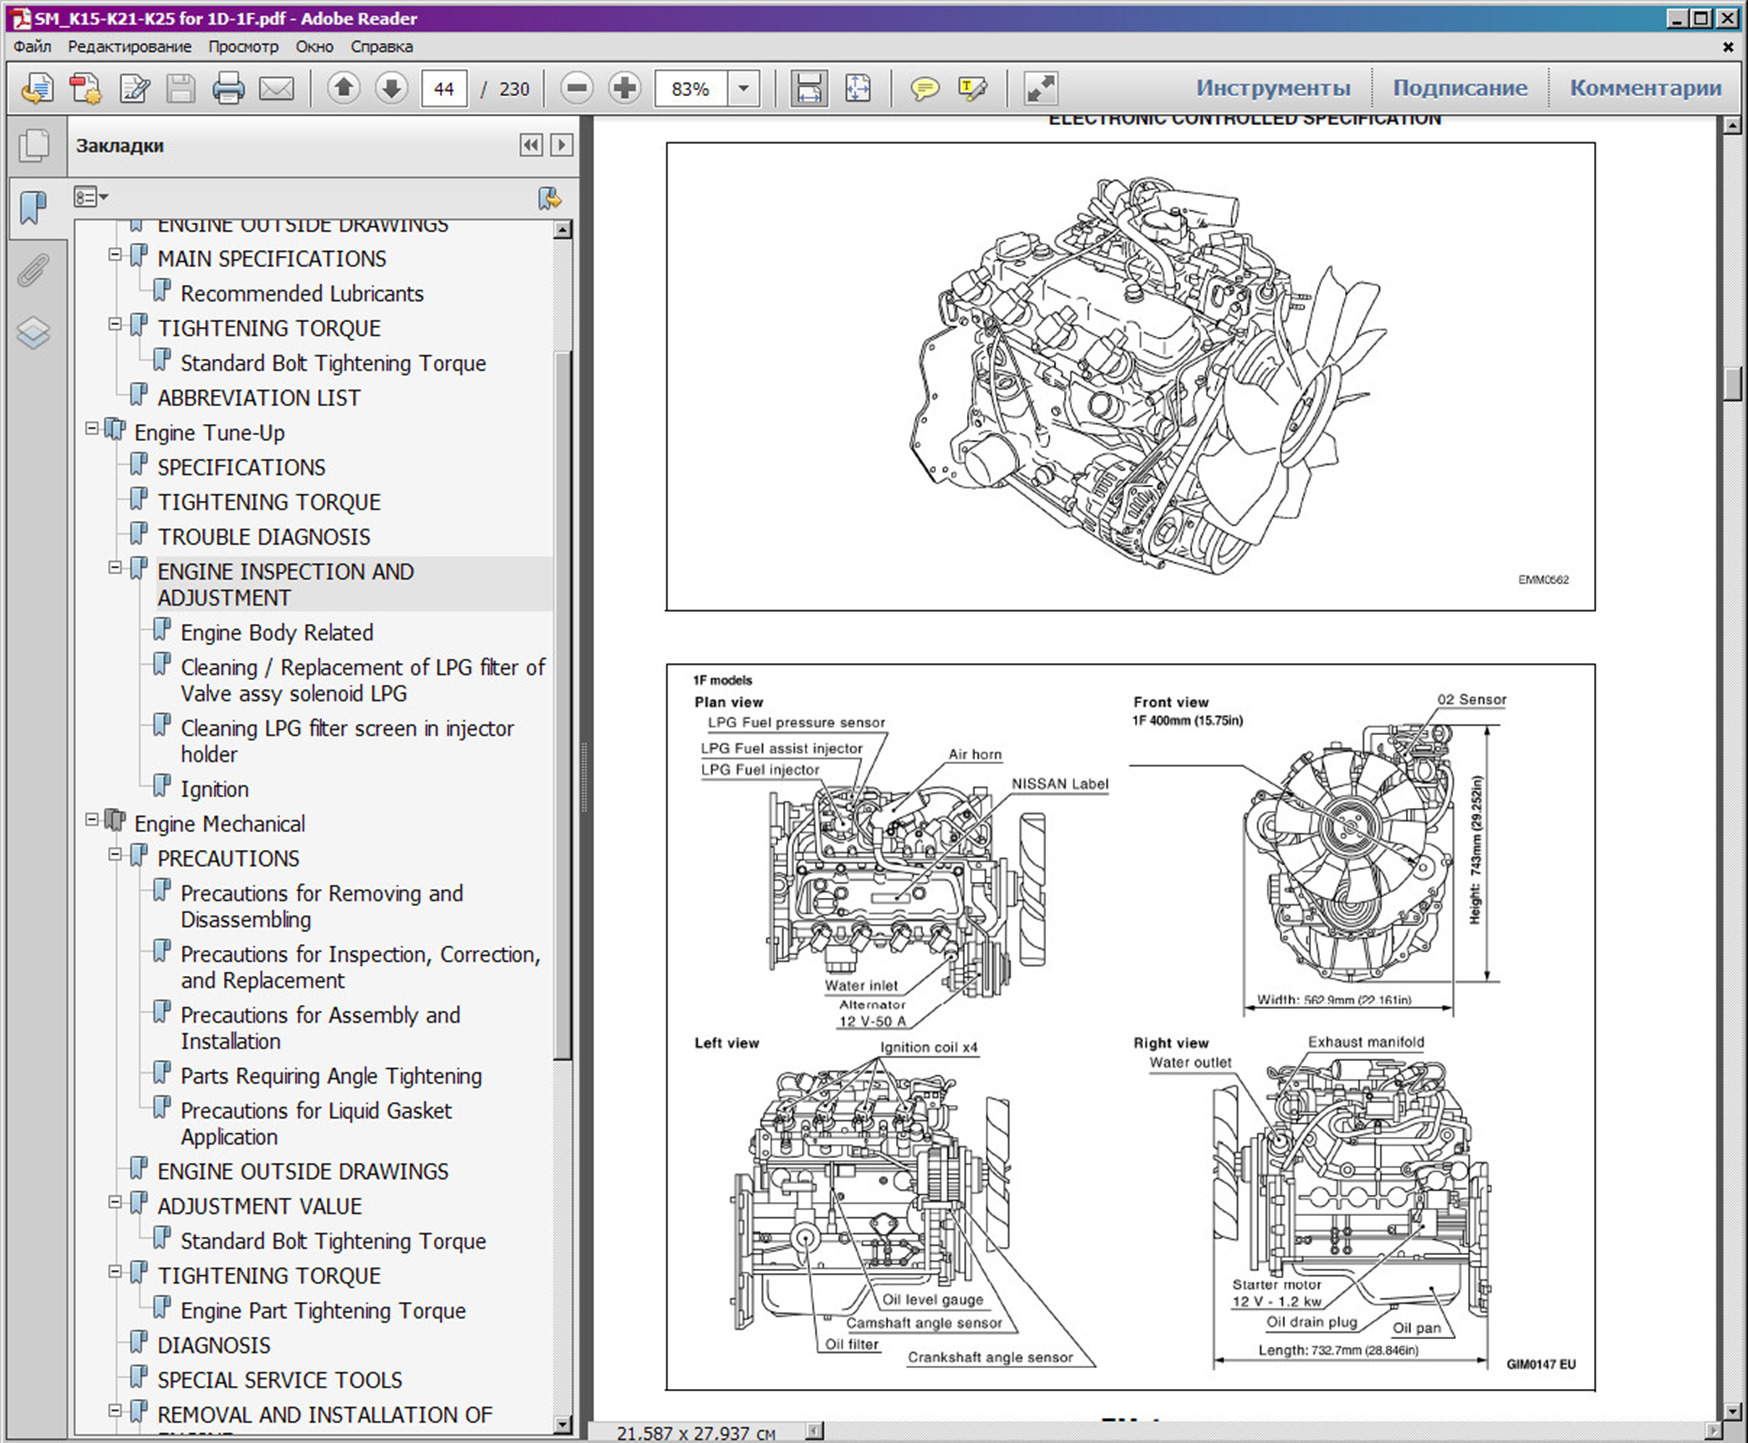Open the TROUBLE DIAGNOSIS bookmark
1748x1443 pixels.
point(263,537)
